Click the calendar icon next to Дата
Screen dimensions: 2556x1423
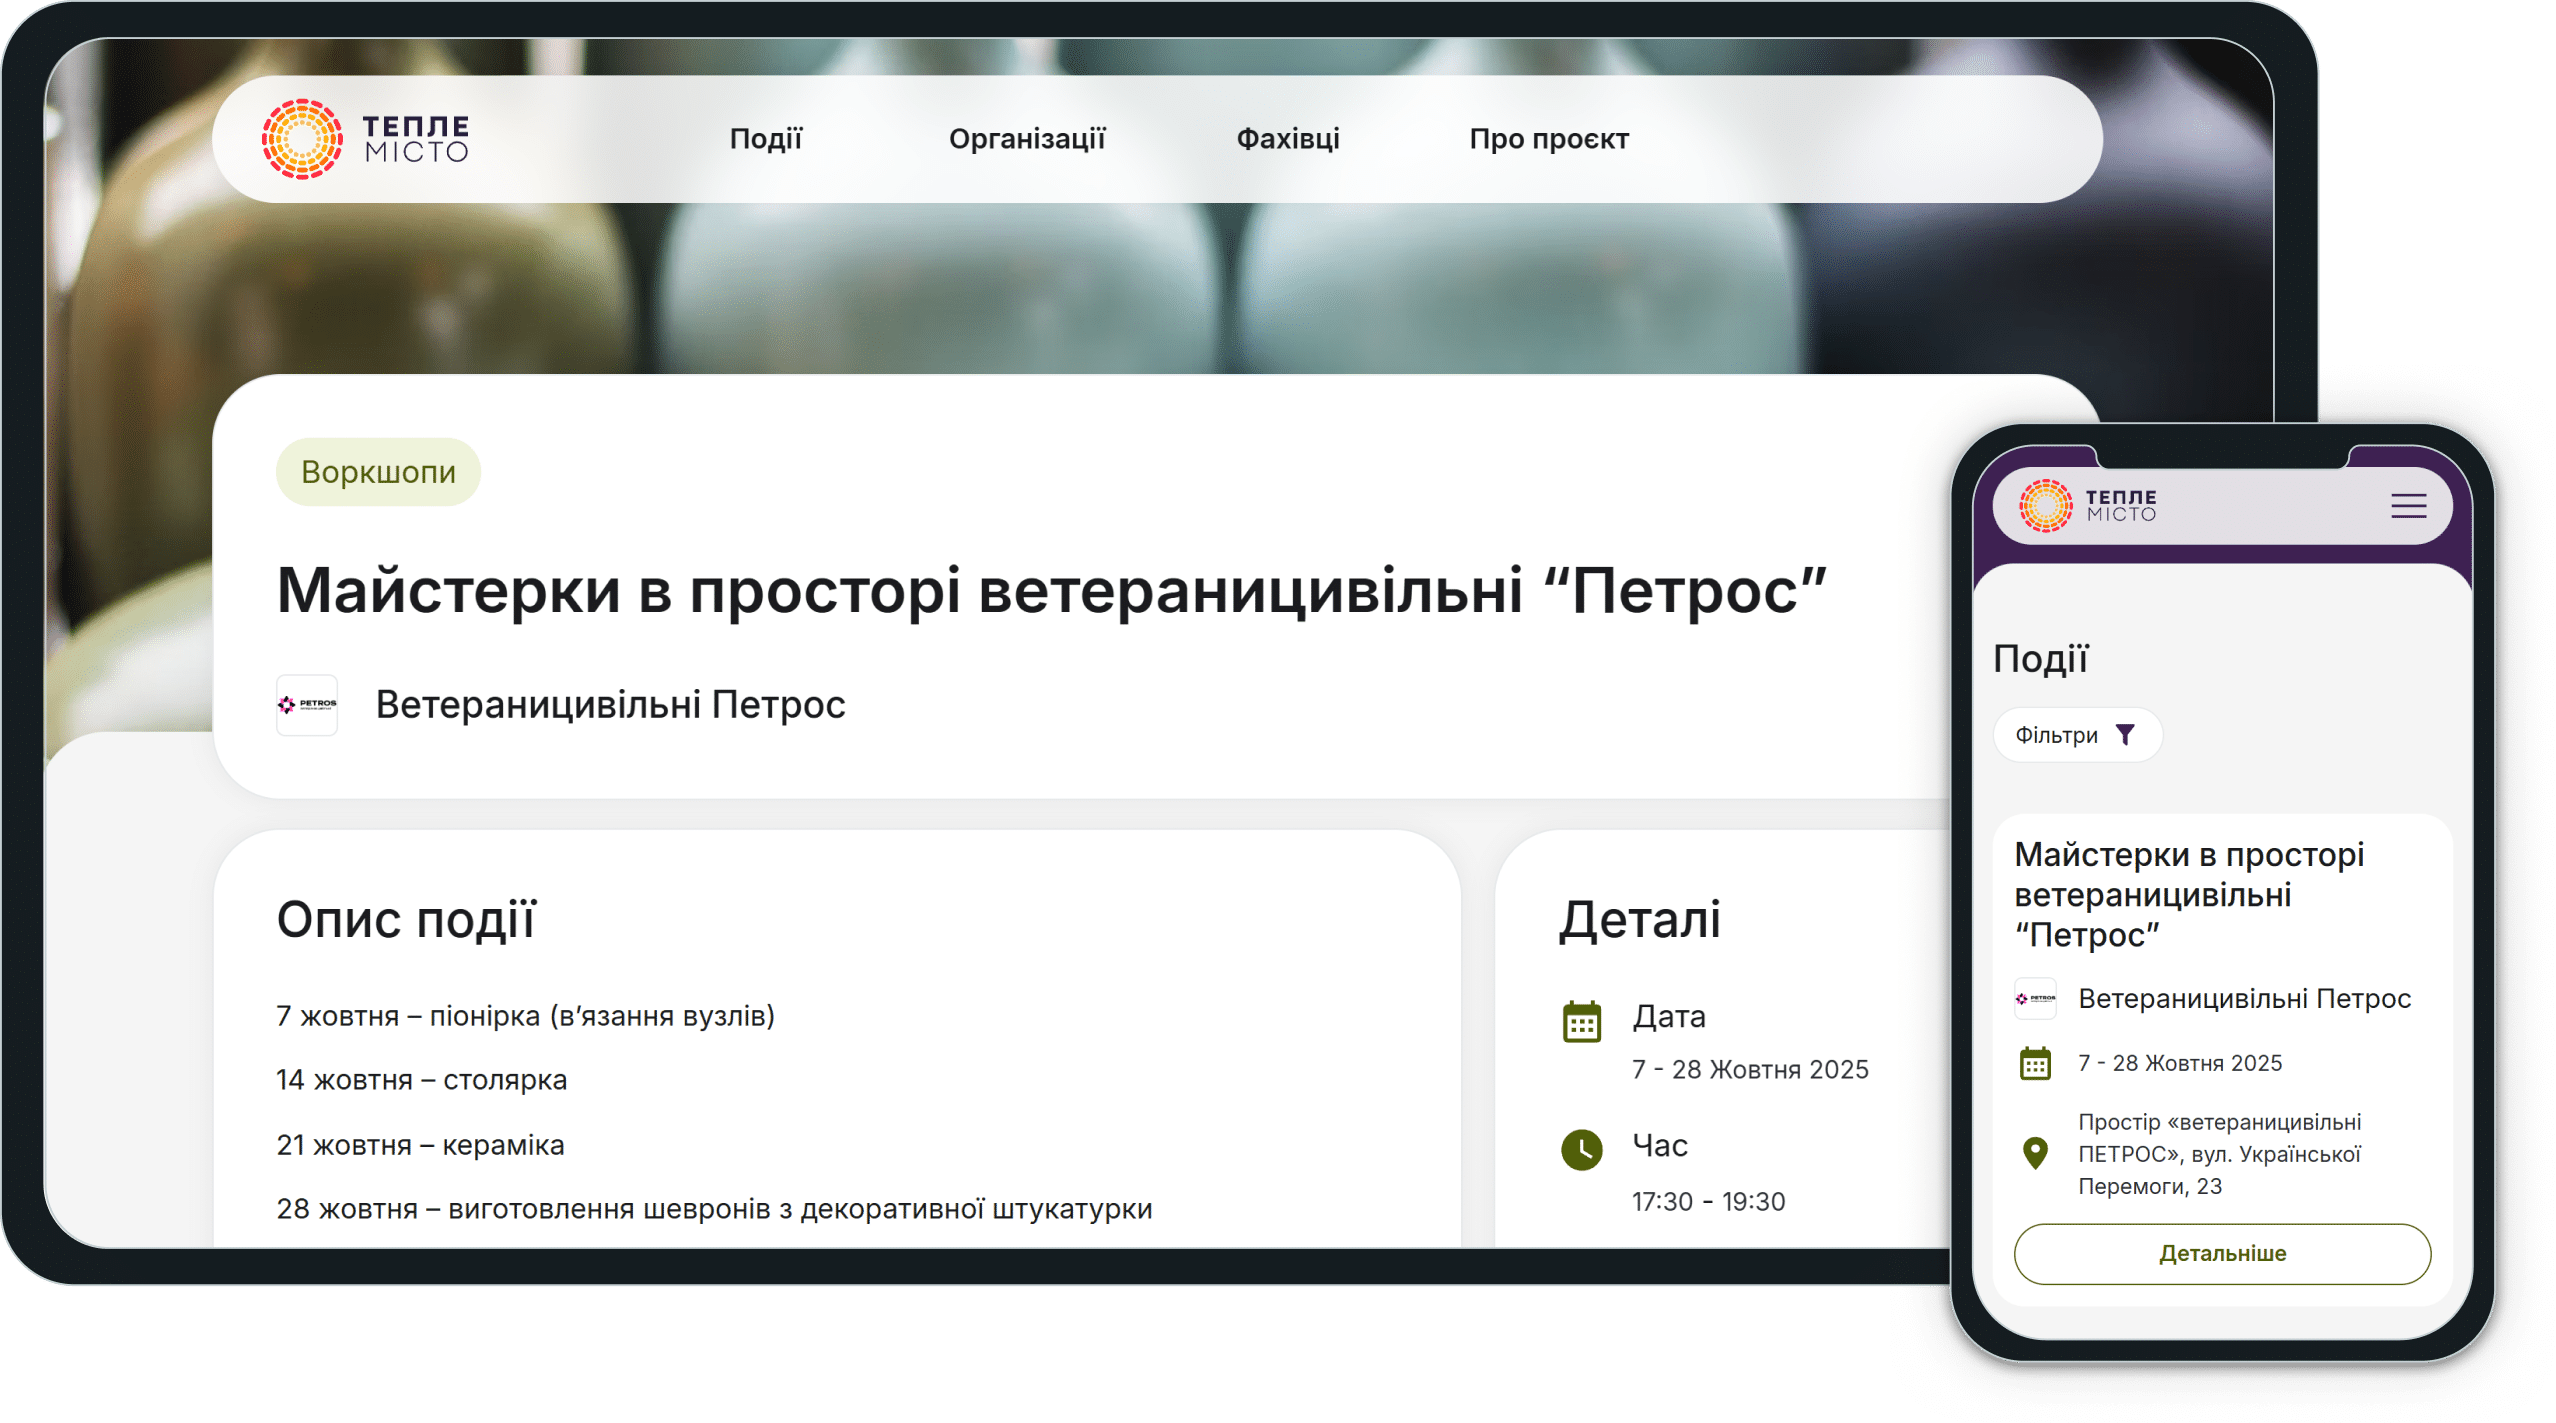[x=1581, y=1021]
